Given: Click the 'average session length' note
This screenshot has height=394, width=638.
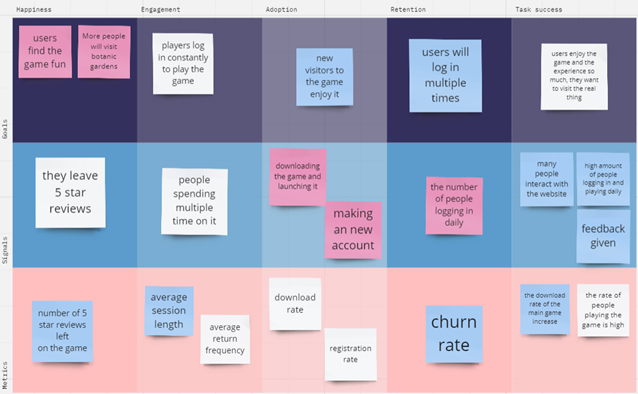Looking at the screenshot, I should [169, 311].
